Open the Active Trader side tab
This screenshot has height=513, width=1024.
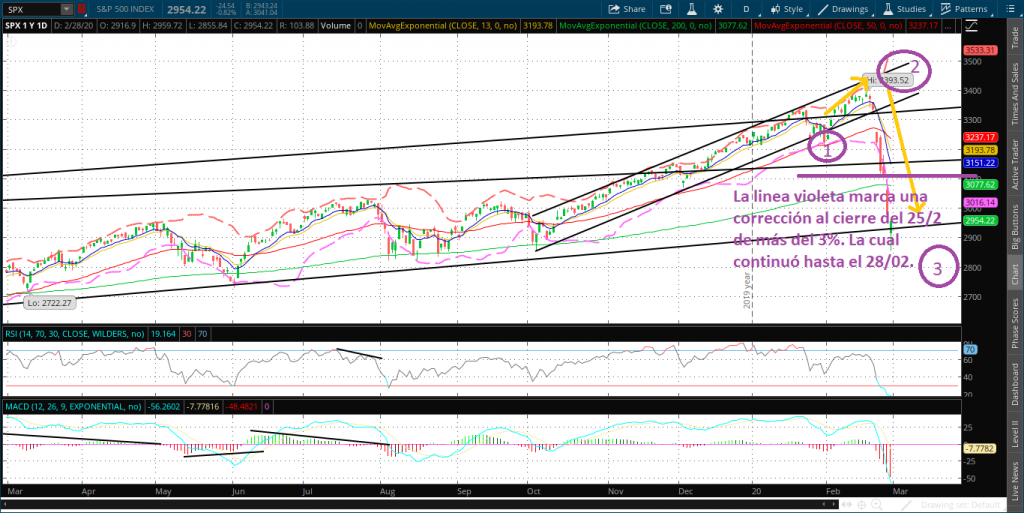tap(1015, 163)
